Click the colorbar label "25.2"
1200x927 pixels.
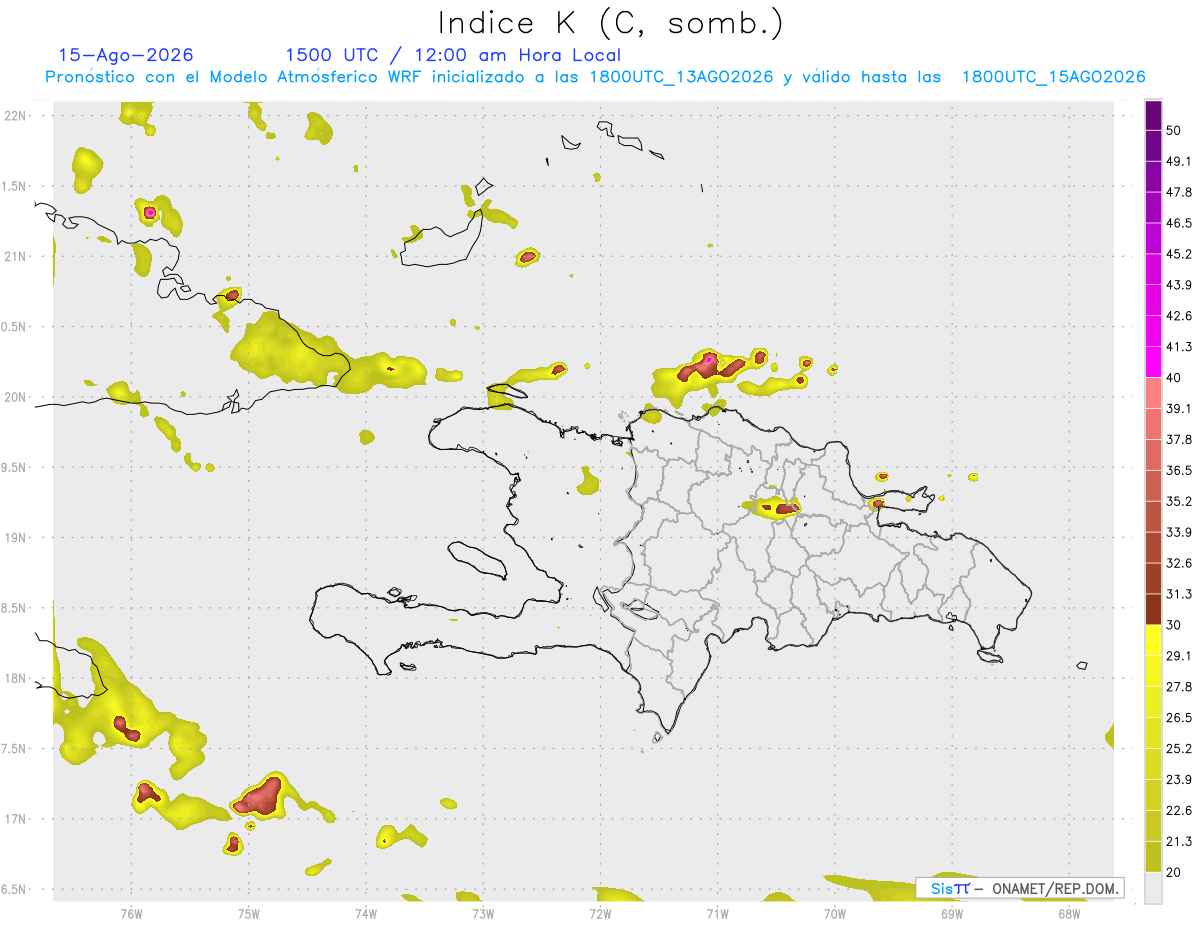(x=1179, y=748)
